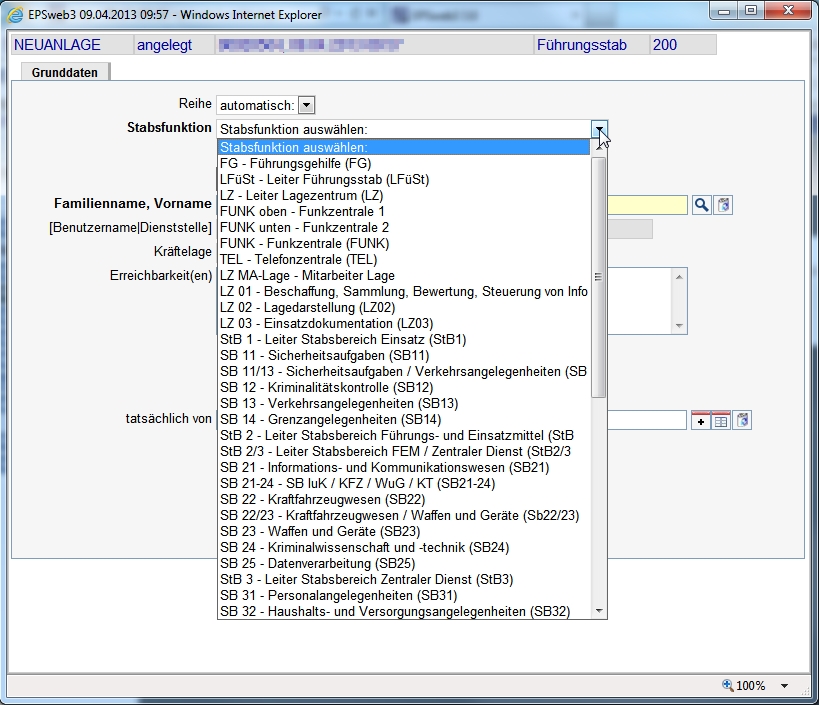Pick SB 24 - Kriminalwissenschaft und -technik
The width and height of the screenshot is (819, 705).
[x=403, y=548]
